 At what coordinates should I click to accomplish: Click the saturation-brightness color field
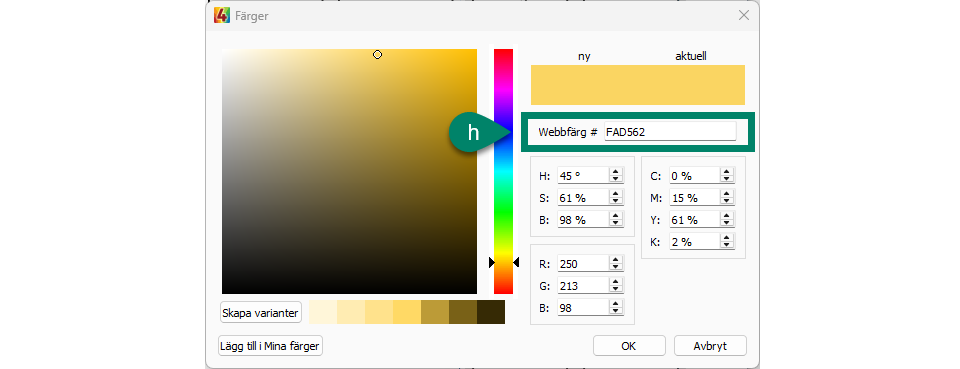pyautogui.click(x=349, y=171)
